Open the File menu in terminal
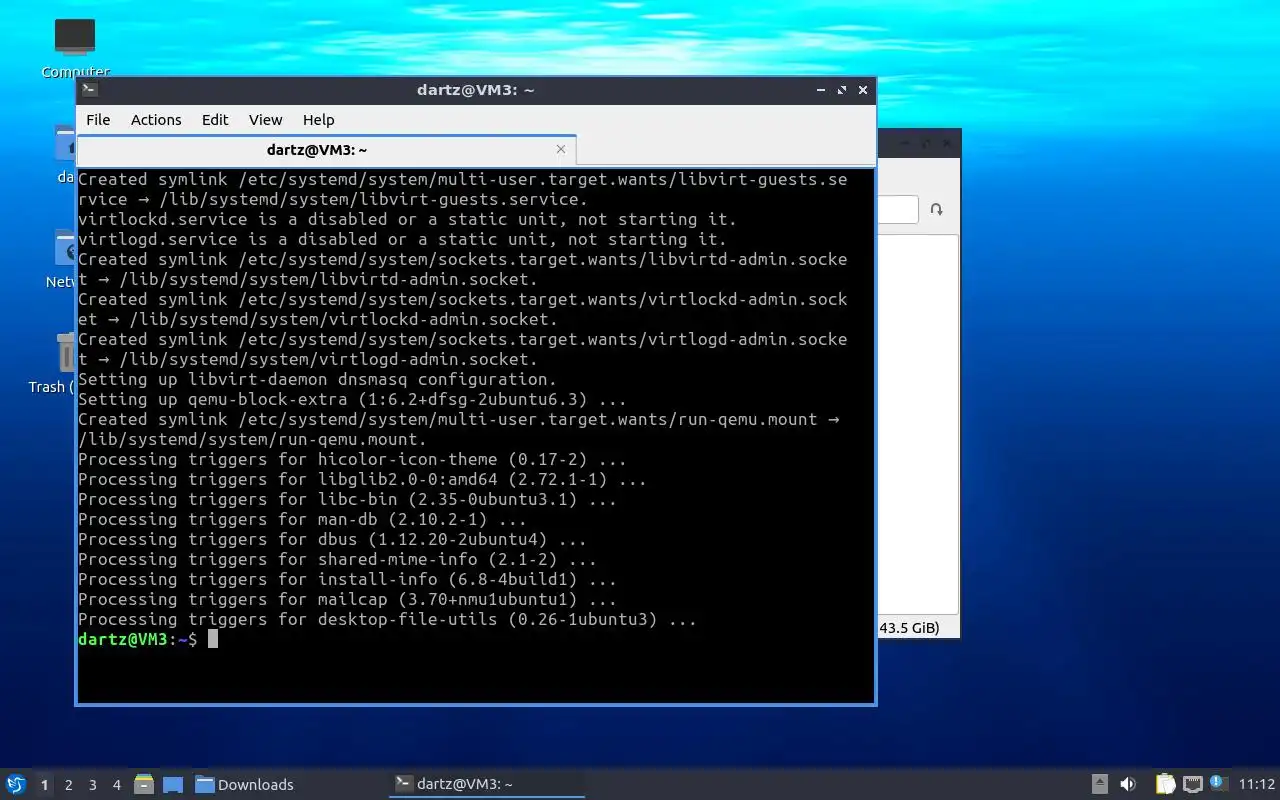The height and width of the screenshot is (800, 1280). pos(98,119)
